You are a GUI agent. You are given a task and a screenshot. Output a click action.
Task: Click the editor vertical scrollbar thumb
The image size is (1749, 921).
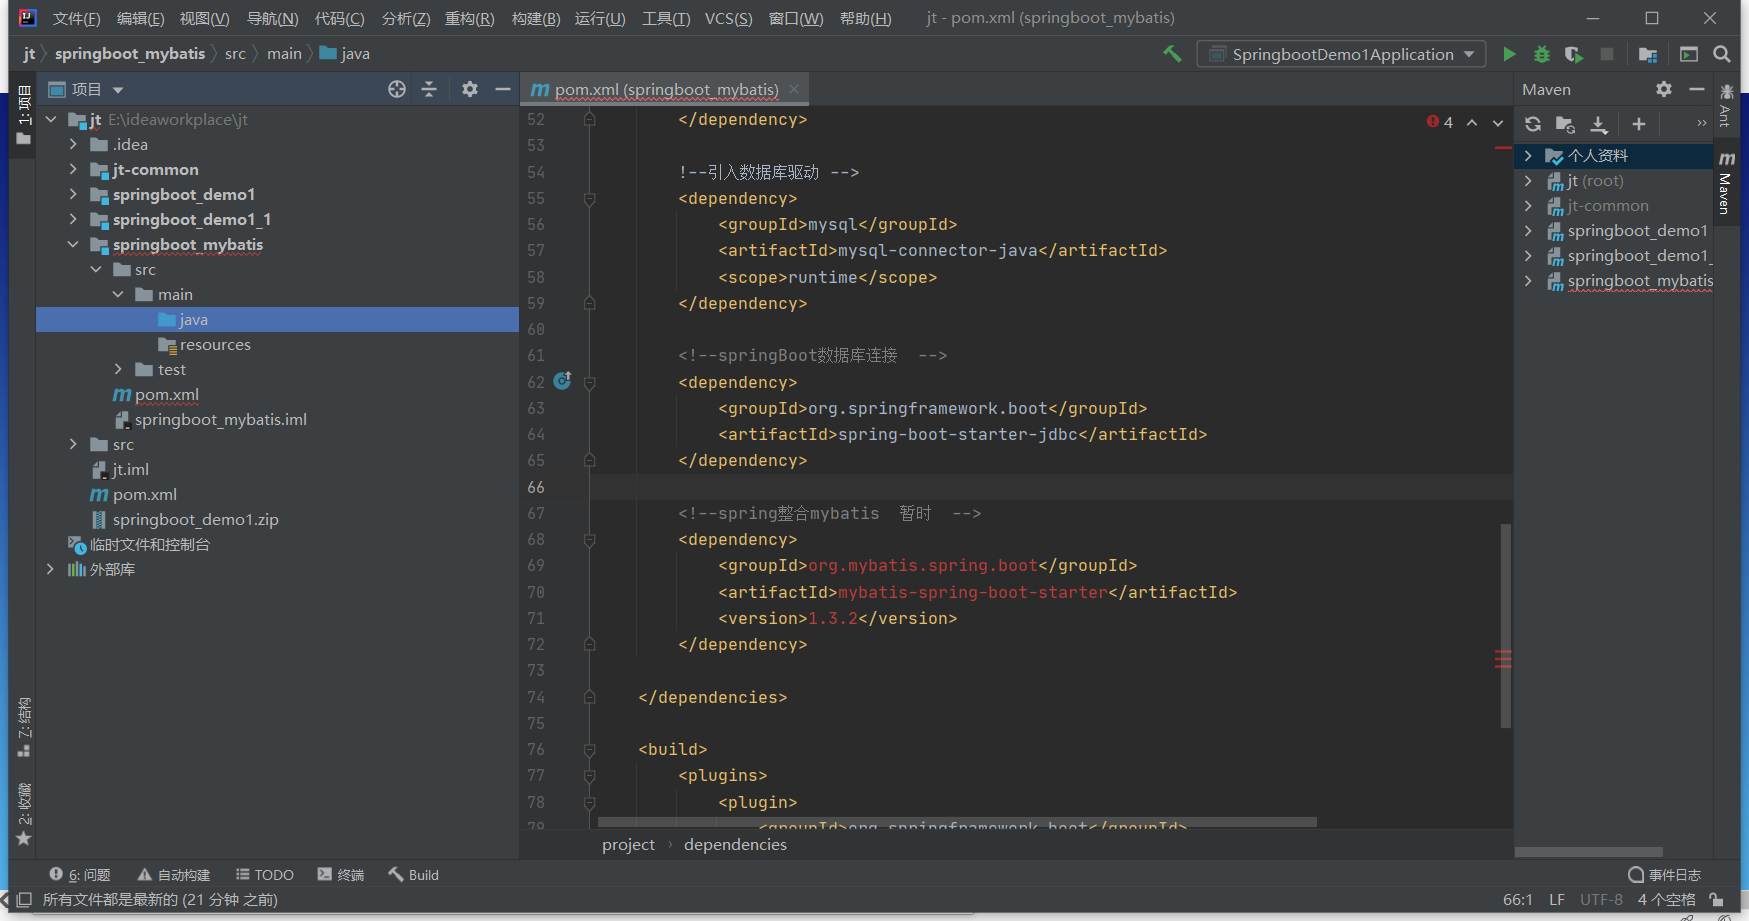coord(1505,626)
